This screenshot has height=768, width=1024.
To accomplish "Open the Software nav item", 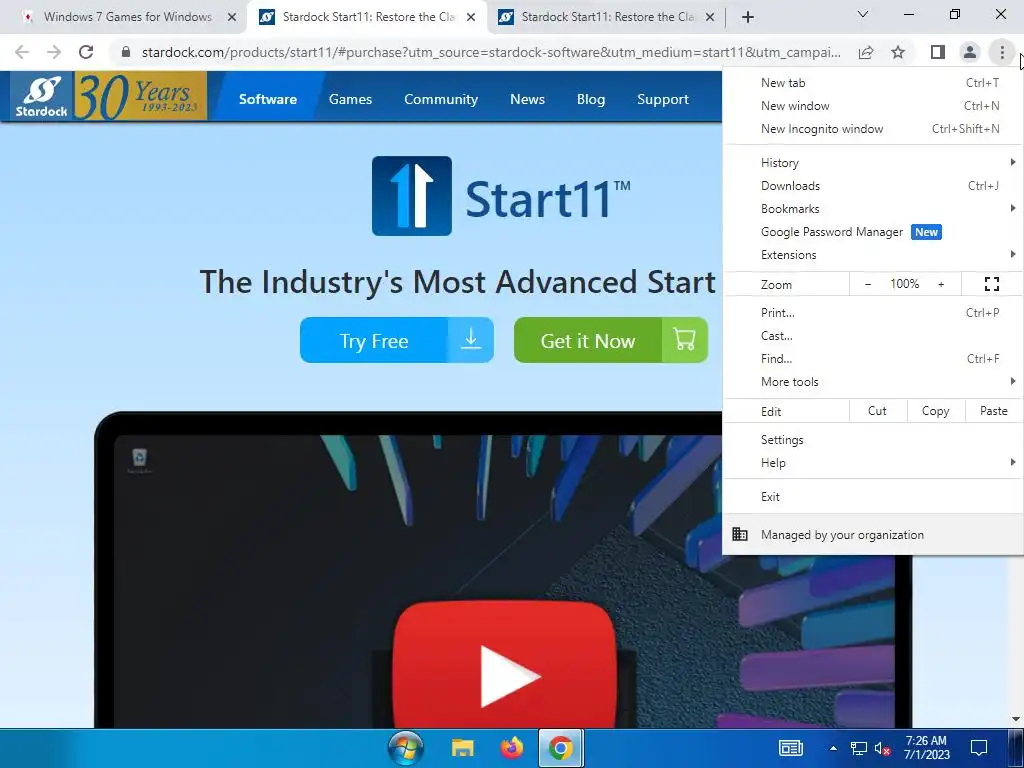I will (268, 99).
